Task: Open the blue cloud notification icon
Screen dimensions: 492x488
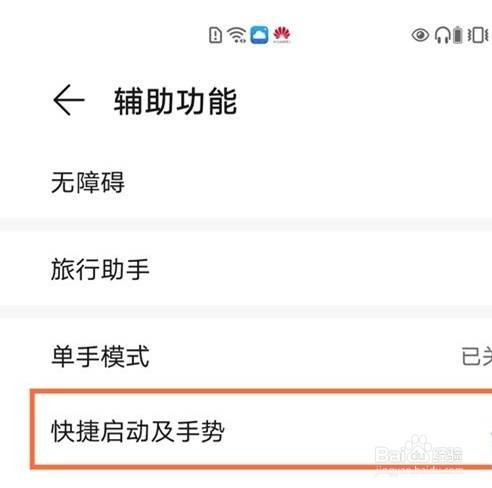Action: point(259,35)
